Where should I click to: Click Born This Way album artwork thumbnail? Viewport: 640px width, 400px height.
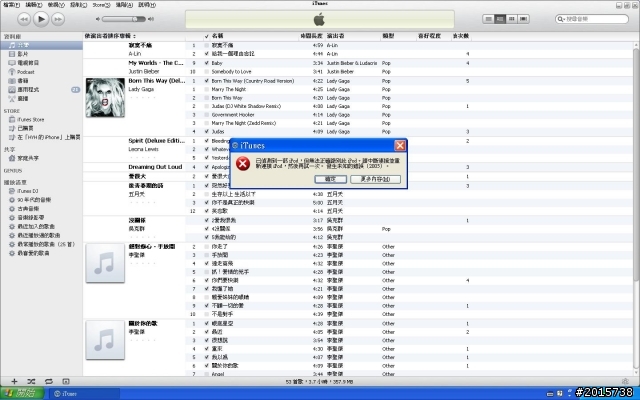click(105, 98)
